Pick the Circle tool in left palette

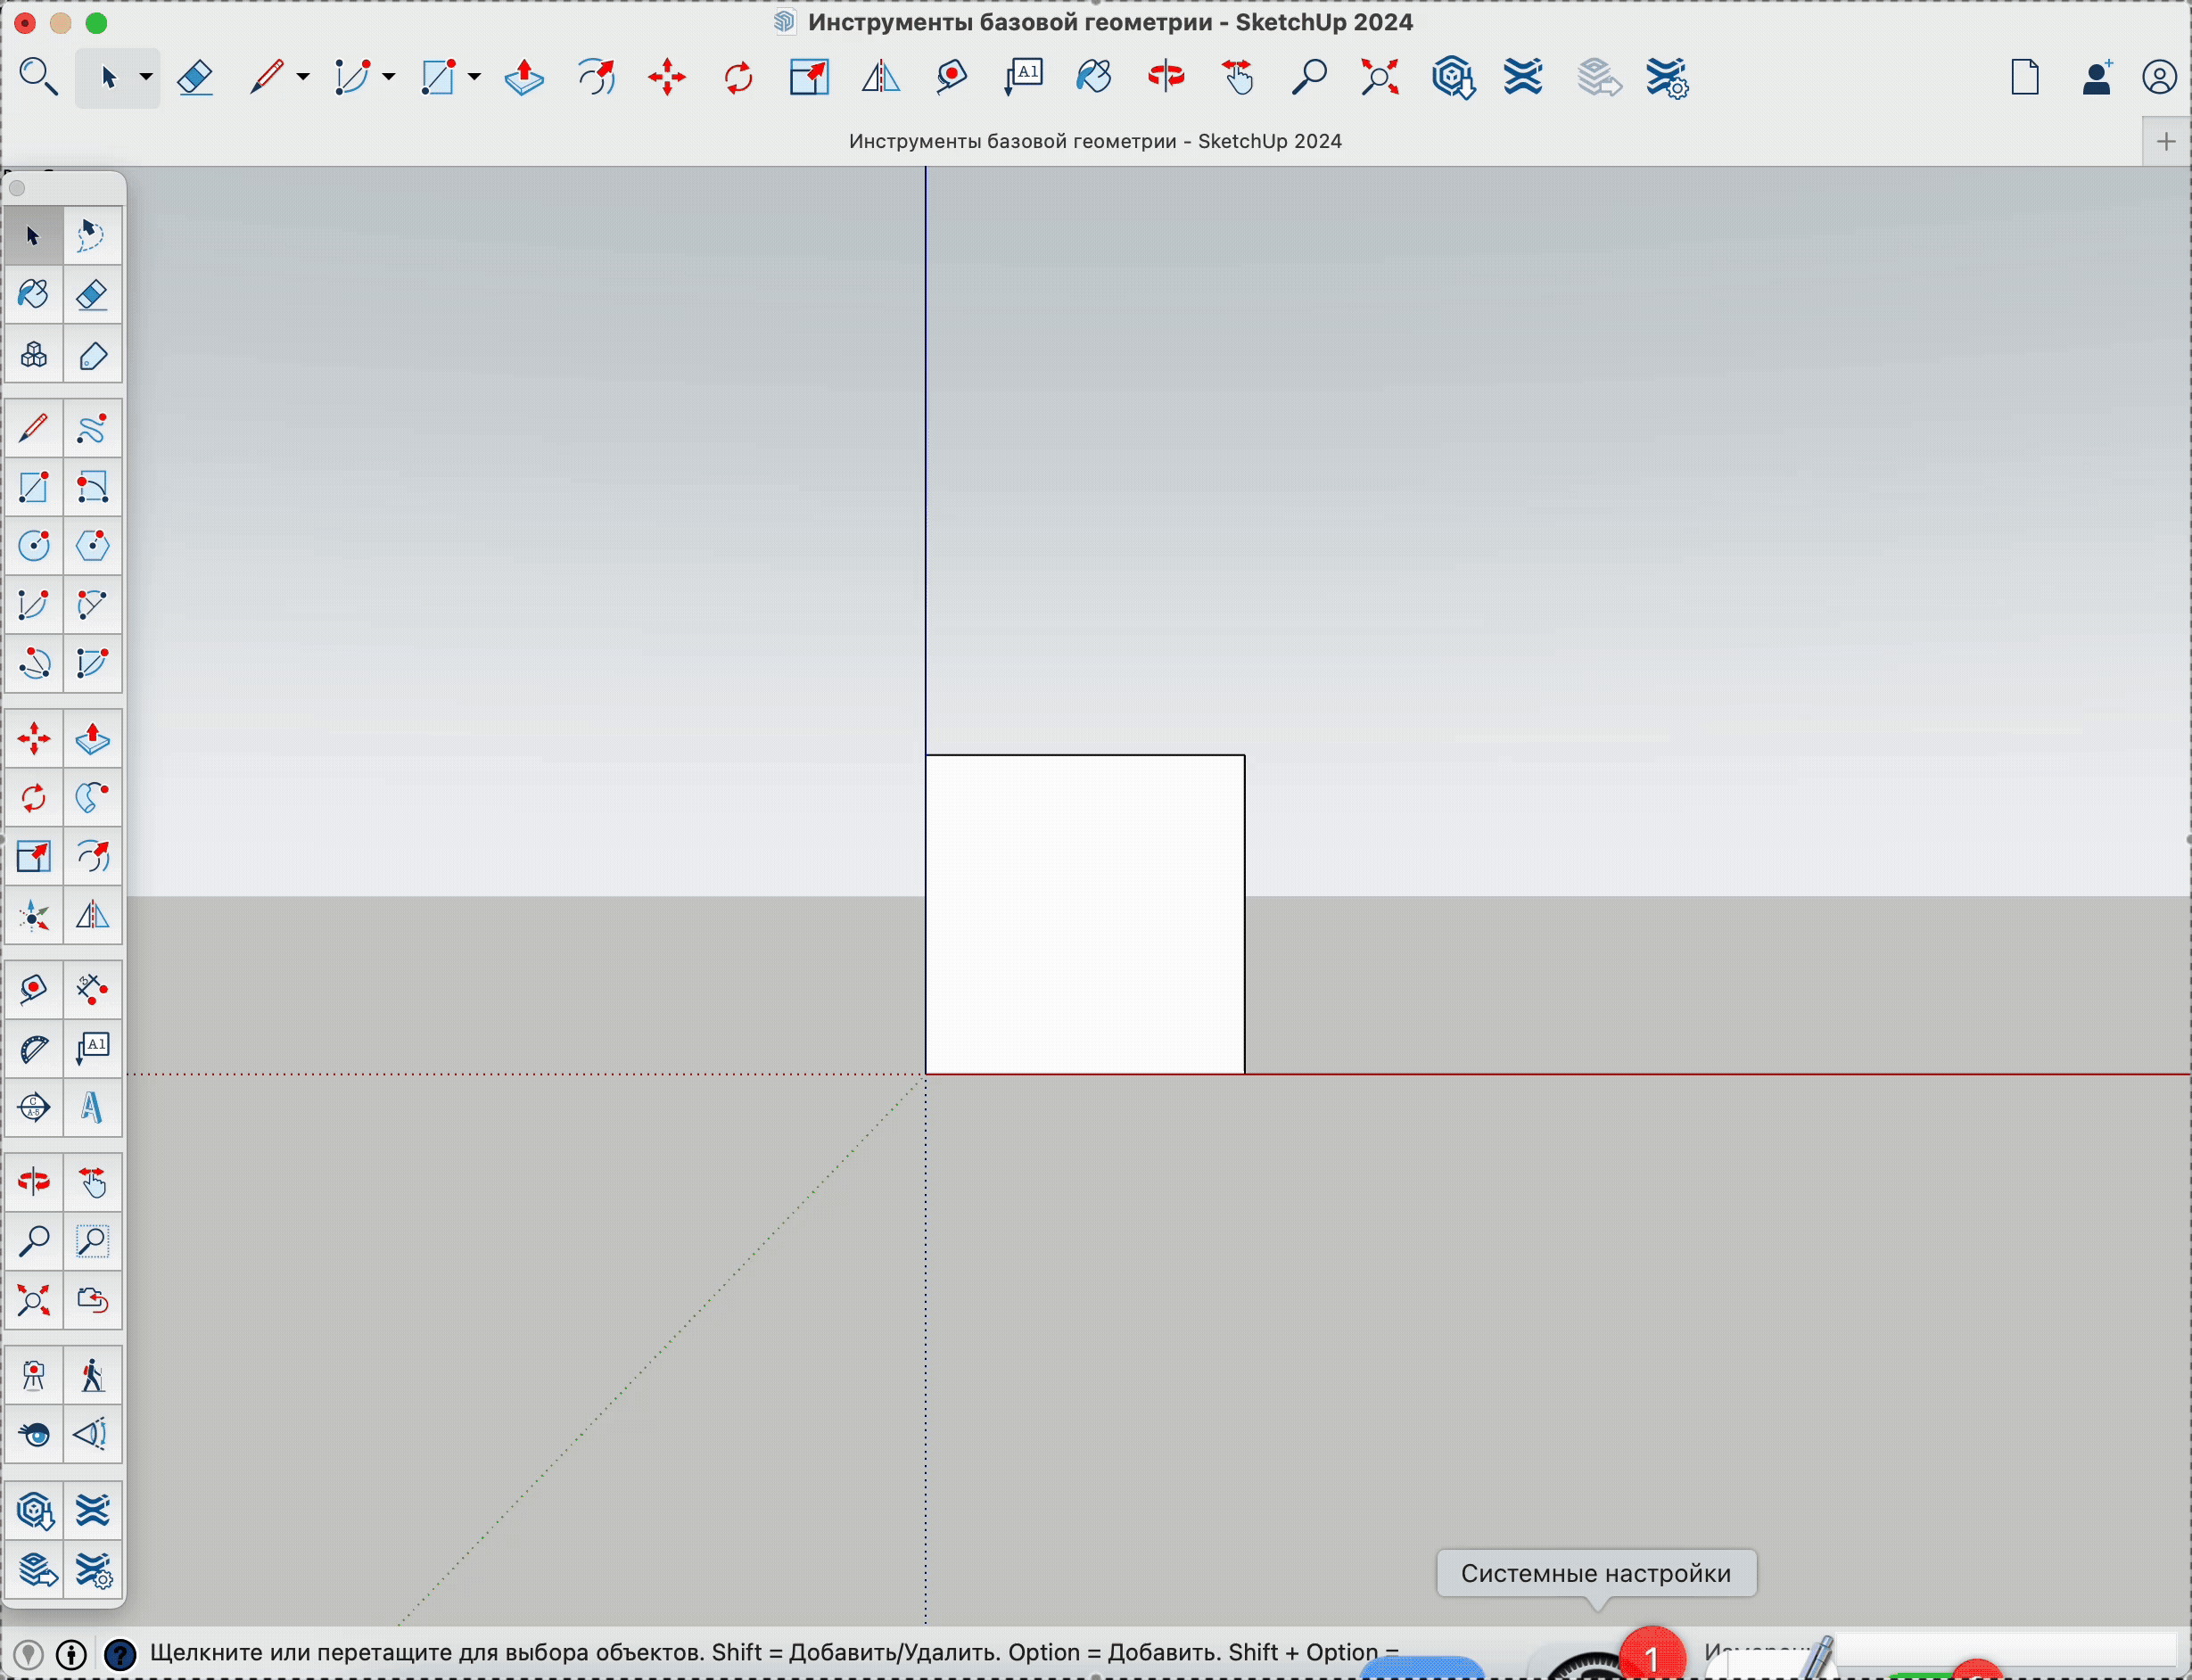(x=33, y=546)
